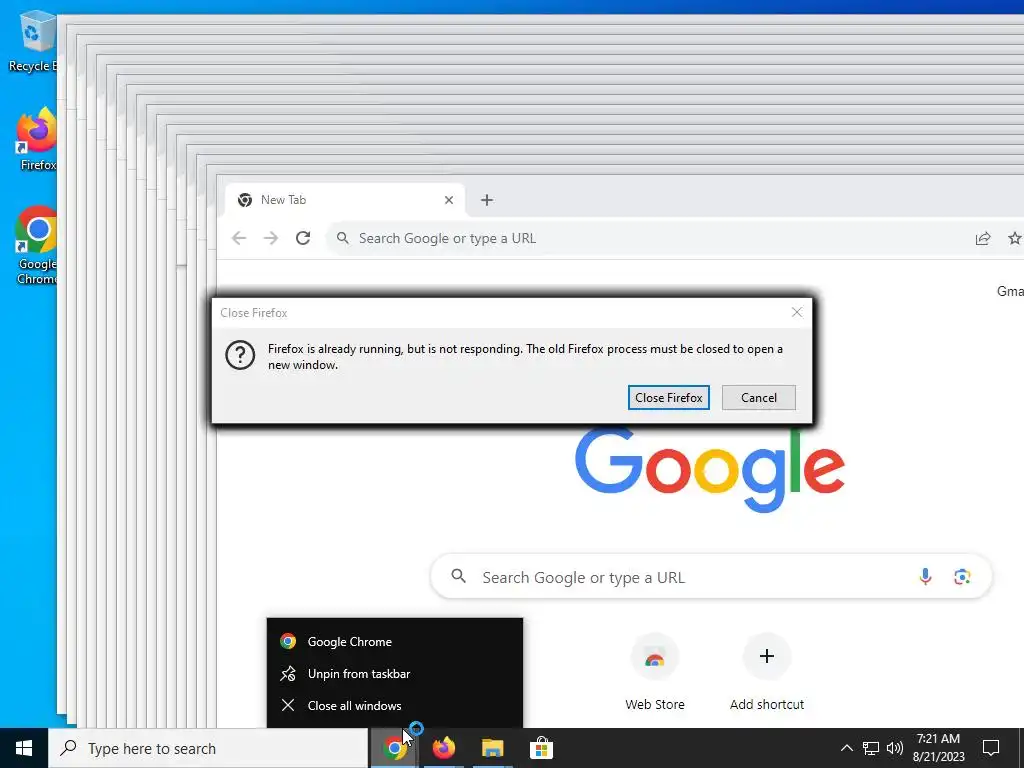Click the Chrome icon on New Tab tab
The height and width of the screenshot is (768, 1024).
[x=245, y=200]
